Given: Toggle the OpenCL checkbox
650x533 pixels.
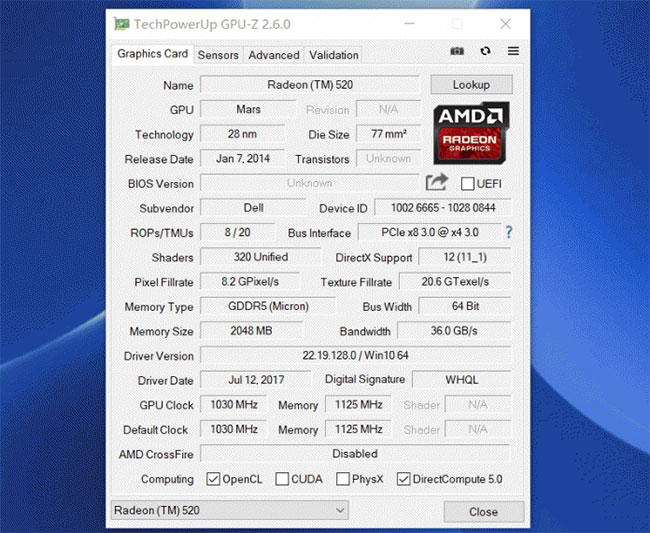Looking at the screenshot, I should pyautogui.click(x=213, y=479).
